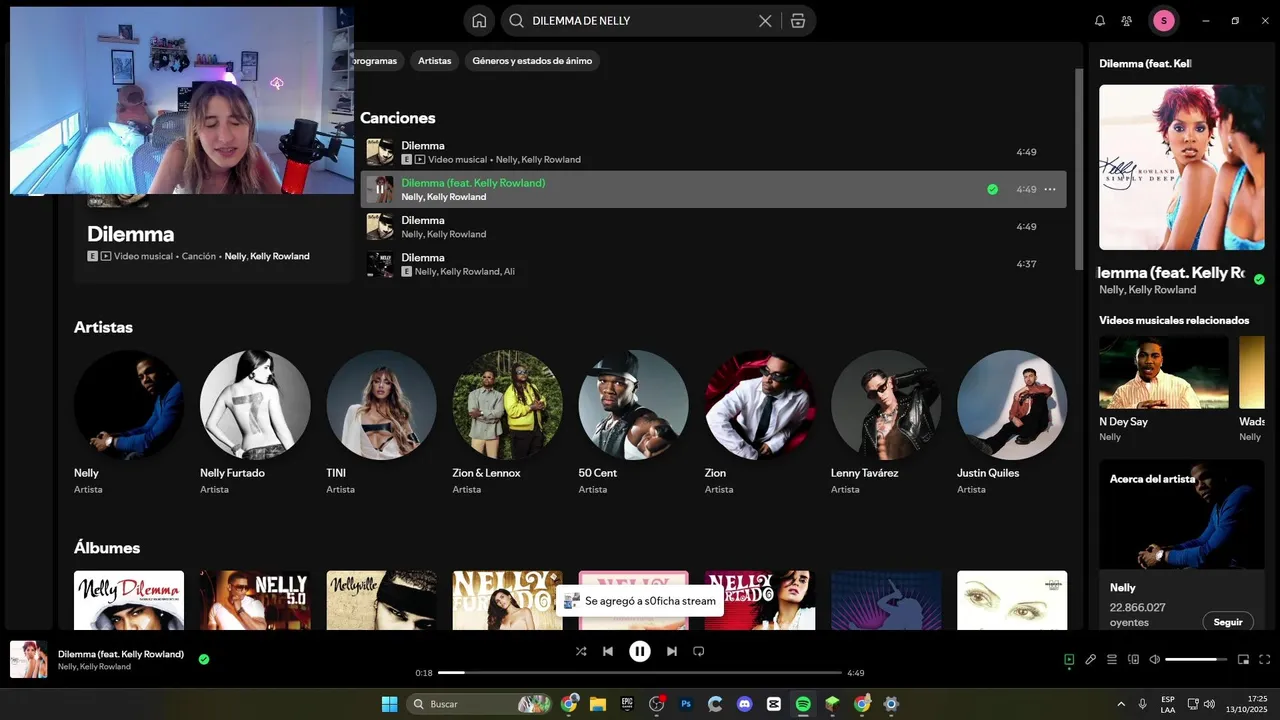This screenshot has height=720, width=1280.
Task: Go to the Spotify Home icon
Action: tap(479, 21)
